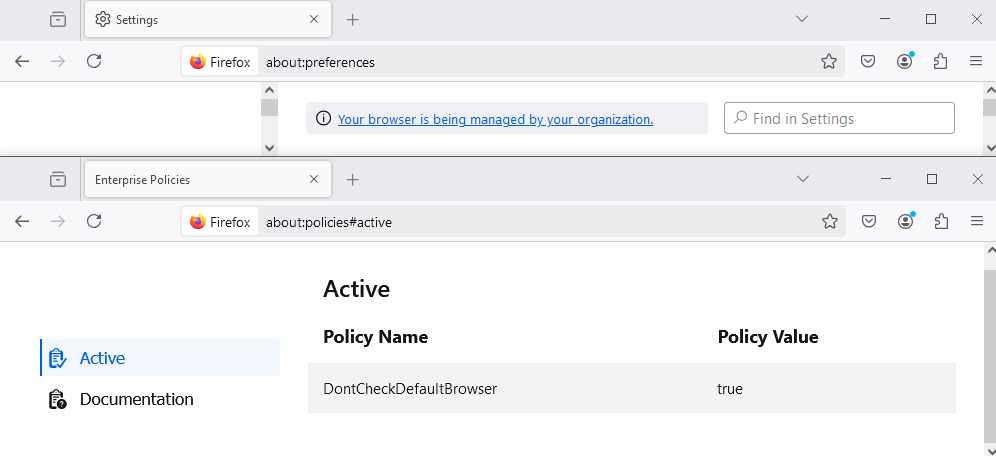Viewport: 996px width, 456px height.
Task: Open a new tab beside the Settings tab
Action: 352,19
